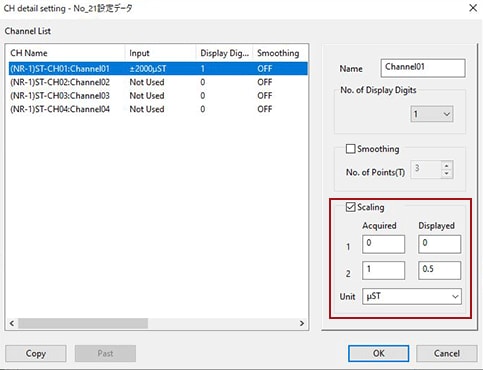Open the Unit µST dropdown
The width and height of the screenshot is (483, 370).
(x=412, y=296)
